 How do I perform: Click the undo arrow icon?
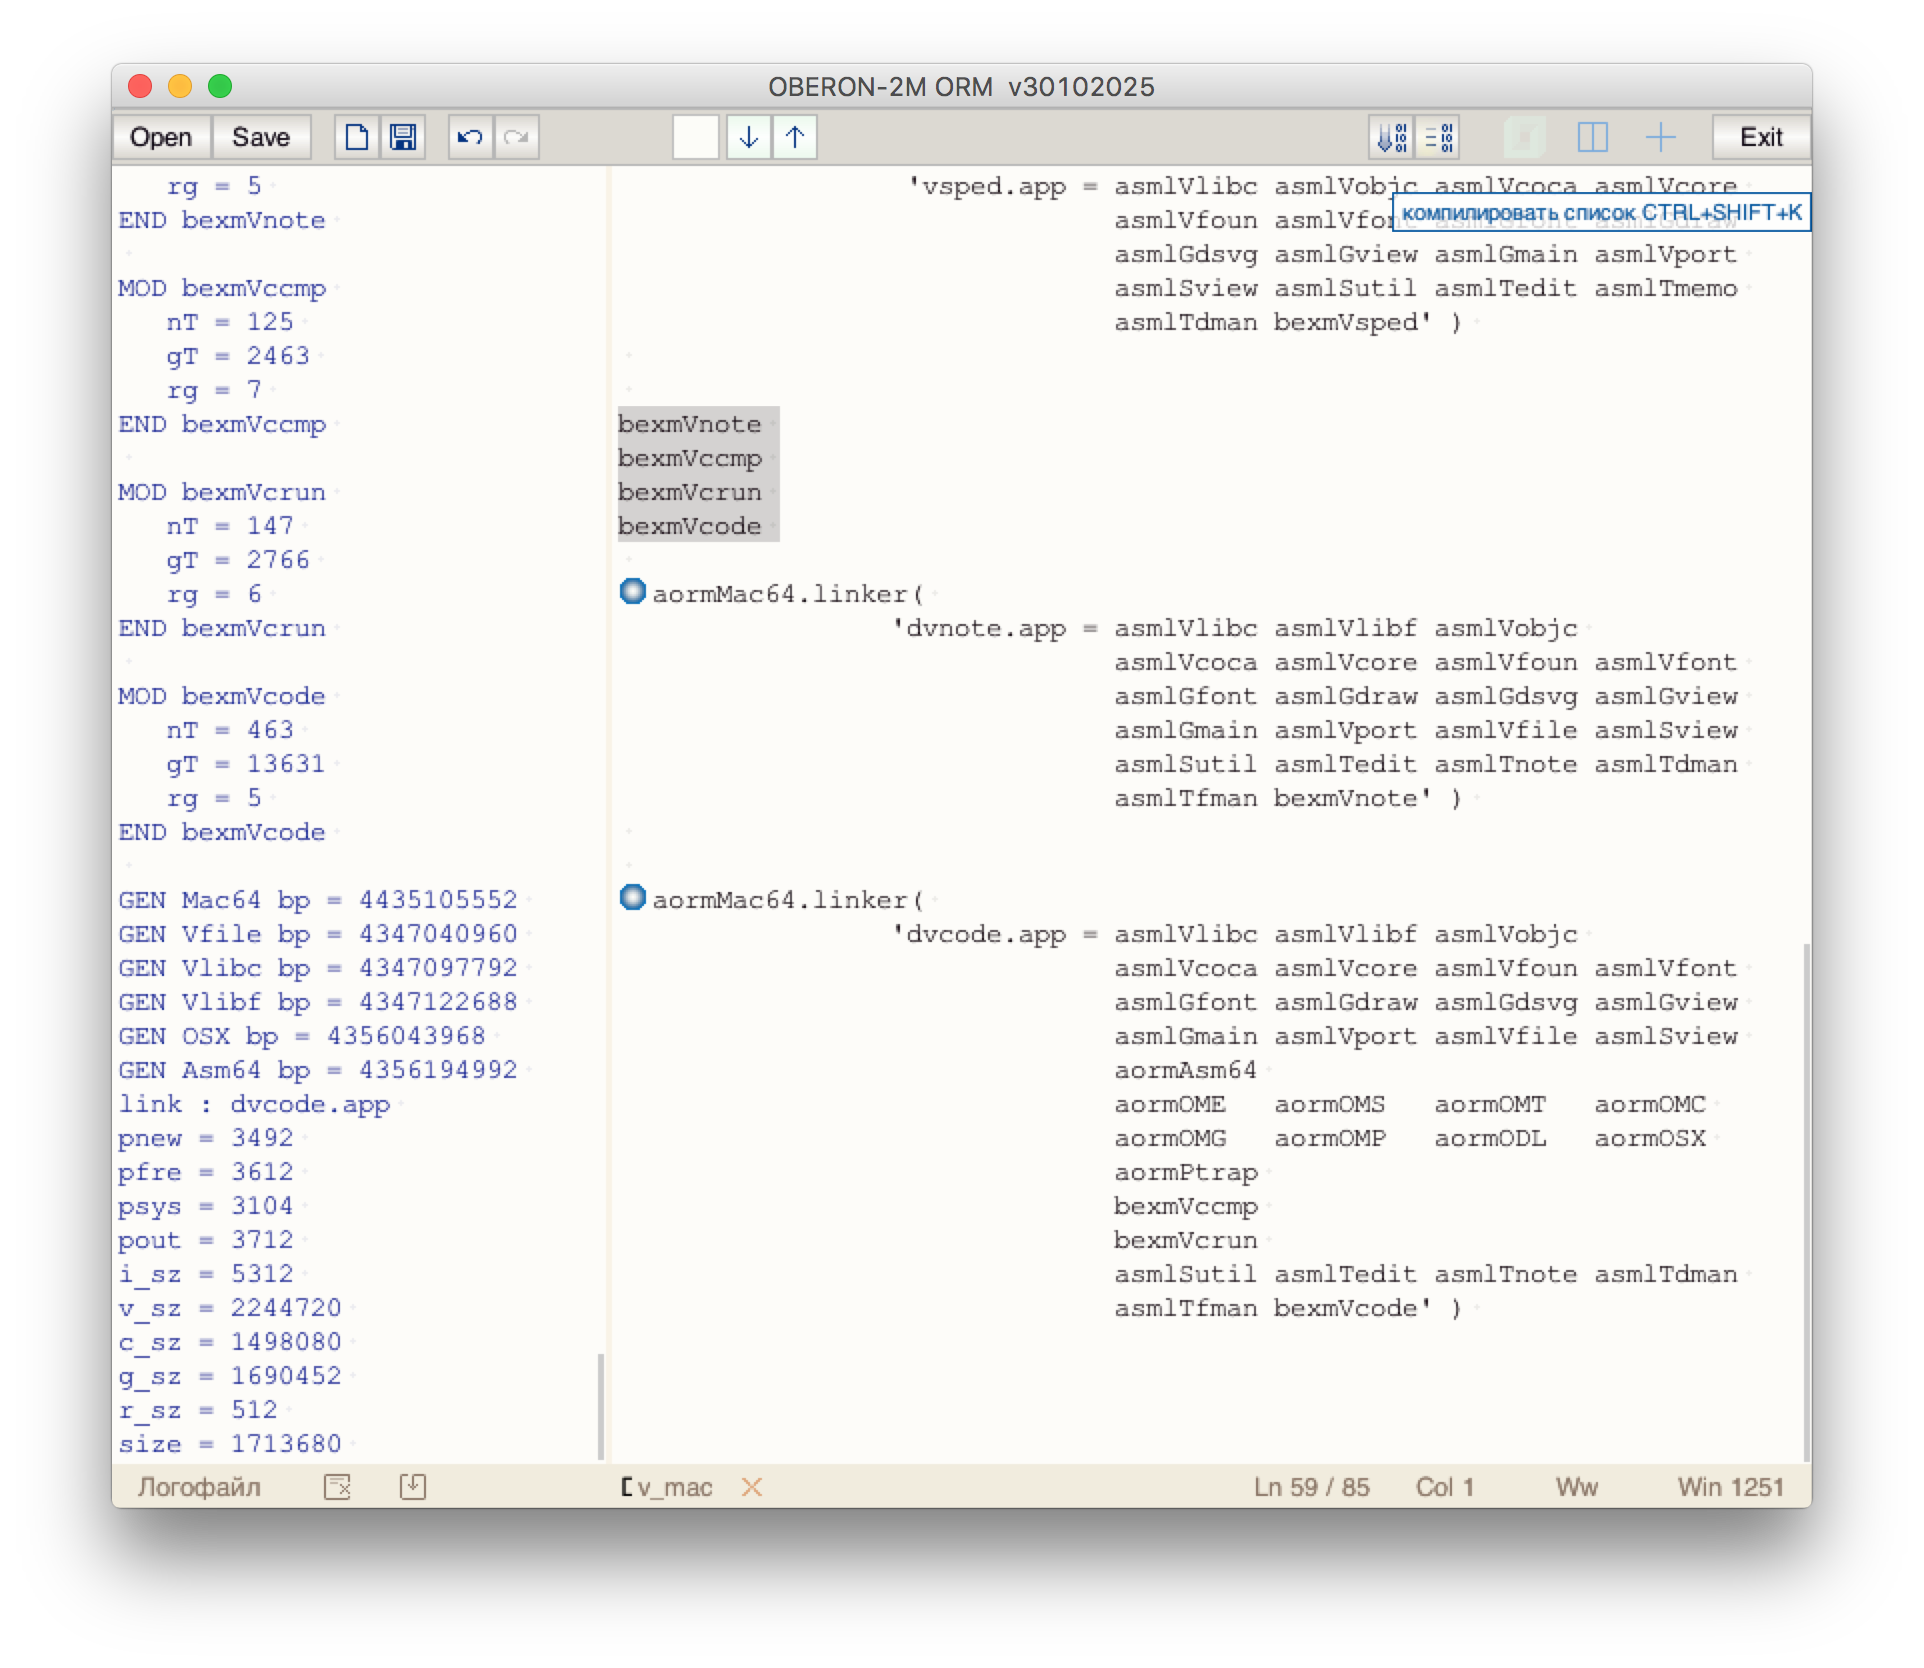click(x=470, y=137)
